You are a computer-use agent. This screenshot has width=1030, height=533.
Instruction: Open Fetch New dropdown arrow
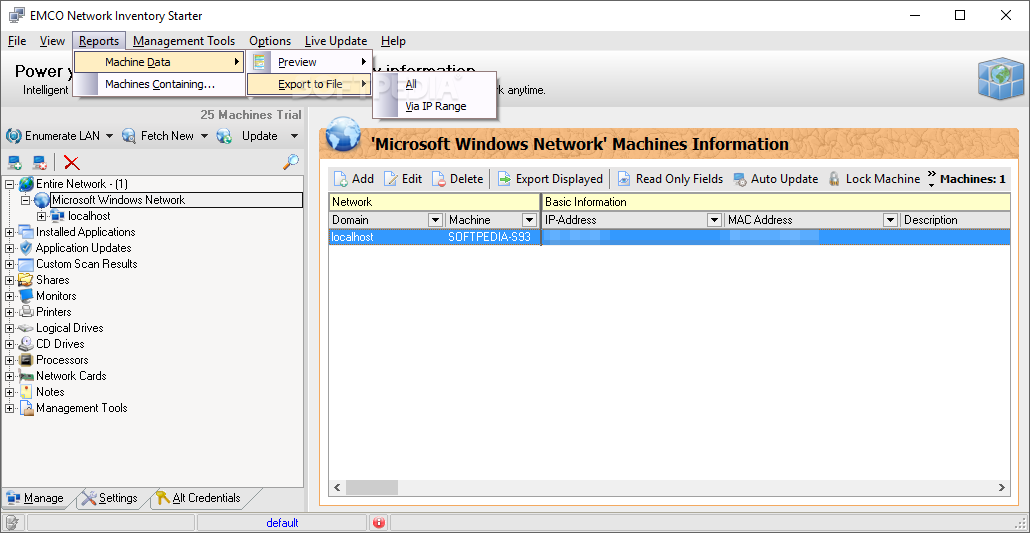[204, 136]
